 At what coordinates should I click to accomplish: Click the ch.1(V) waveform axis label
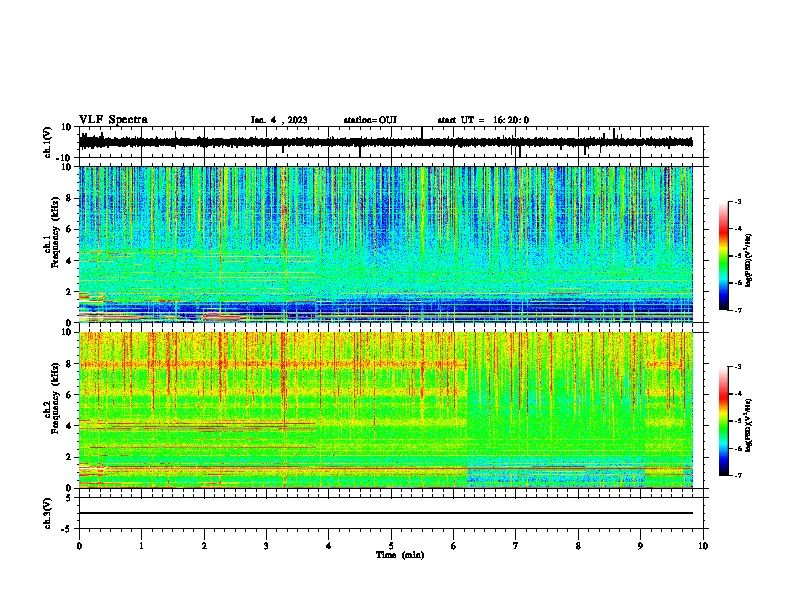coord(48,142)
